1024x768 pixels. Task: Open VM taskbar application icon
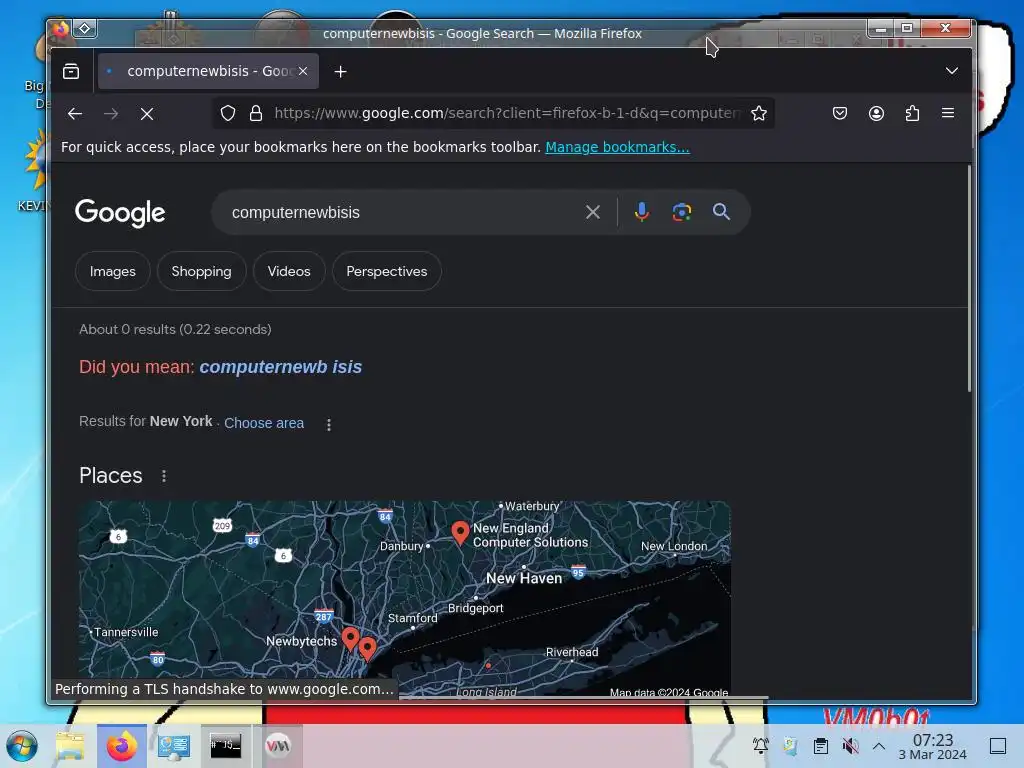(278, 745)
